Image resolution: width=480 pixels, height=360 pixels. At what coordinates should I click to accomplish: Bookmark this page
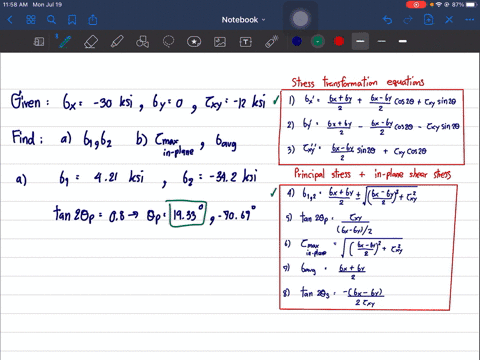tap(72, 20)
